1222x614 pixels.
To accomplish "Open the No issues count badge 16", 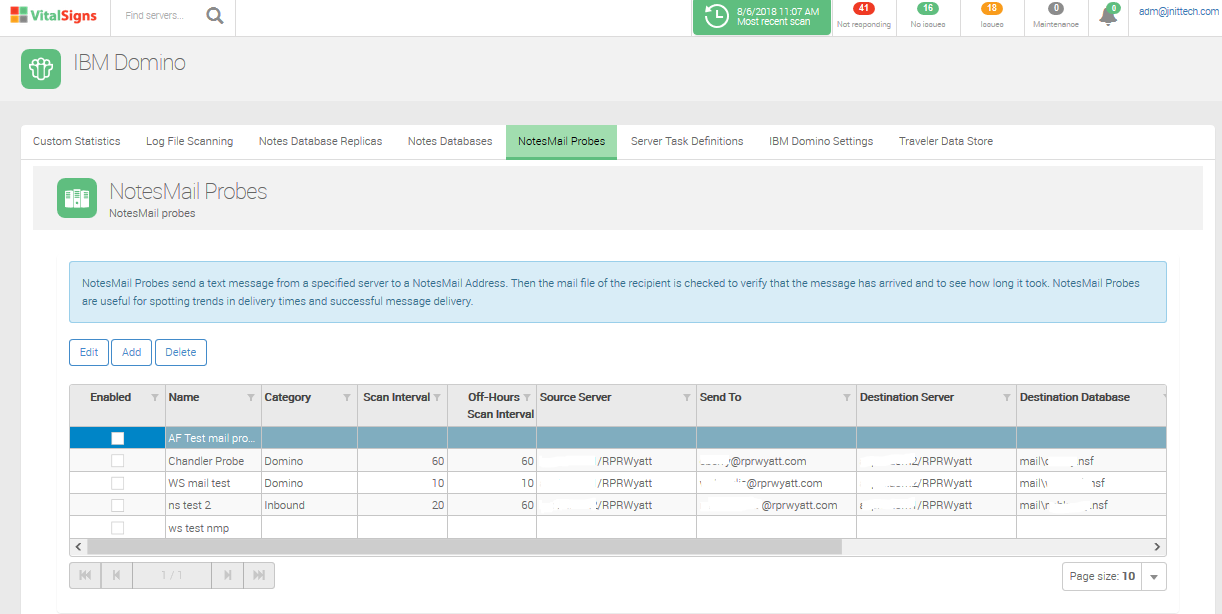I will coord(928,9).
